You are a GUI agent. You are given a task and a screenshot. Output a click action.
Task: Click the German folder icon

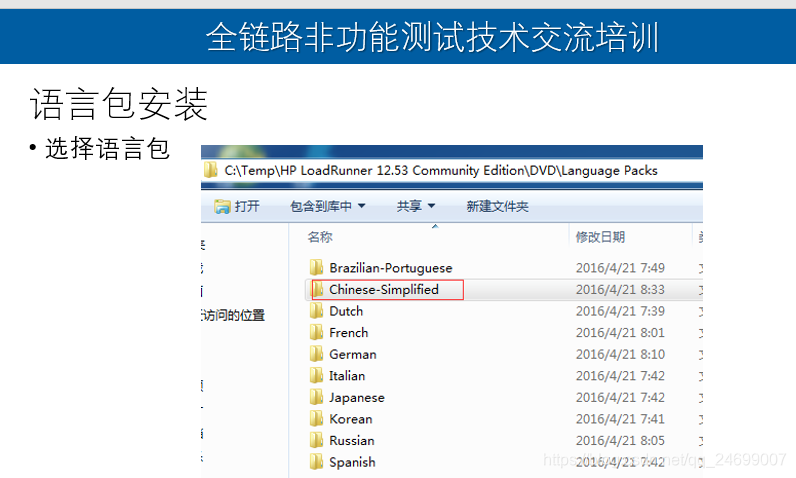click(316, 354)
